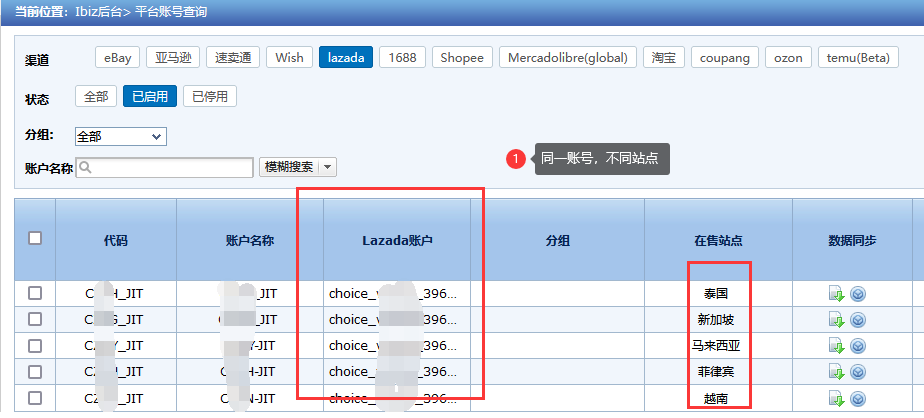924x418 pixels.
Task: Select the 速卖通 channel
Action: point(233,57)
